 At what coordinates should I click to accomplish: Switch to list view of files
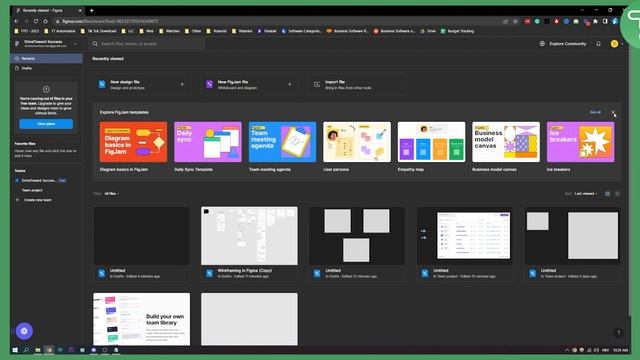pyautogui.click(x=617, y=194)
